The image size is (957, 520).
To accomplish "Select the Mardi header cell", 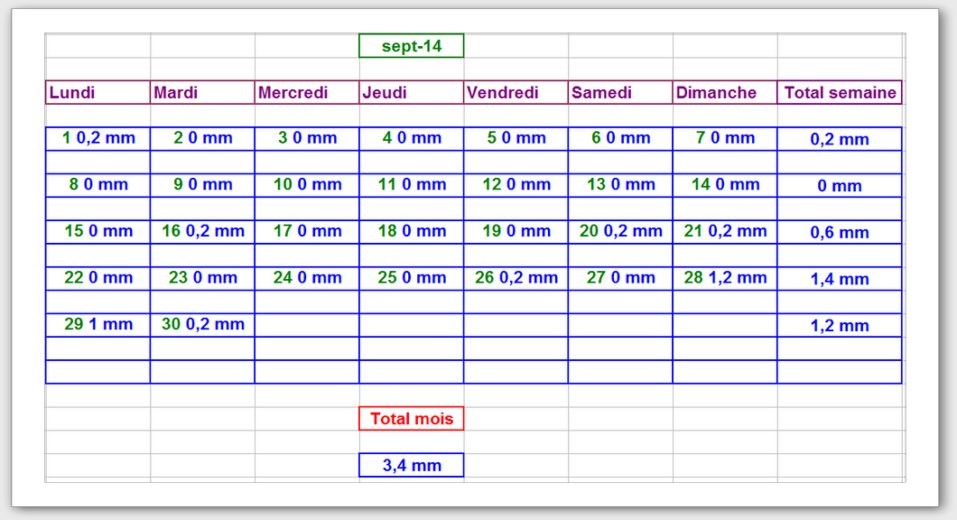I will [202, 92].
